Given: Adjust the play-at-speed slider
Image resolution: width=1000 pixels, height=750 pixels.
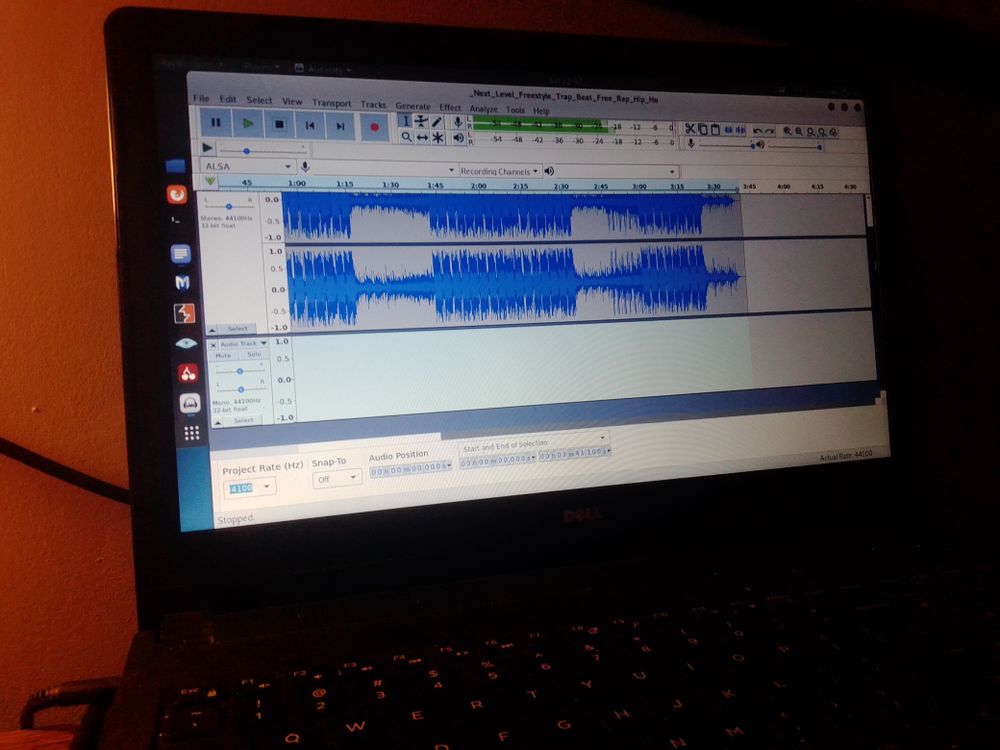Looking at the screenshot, I should (263, 151).
